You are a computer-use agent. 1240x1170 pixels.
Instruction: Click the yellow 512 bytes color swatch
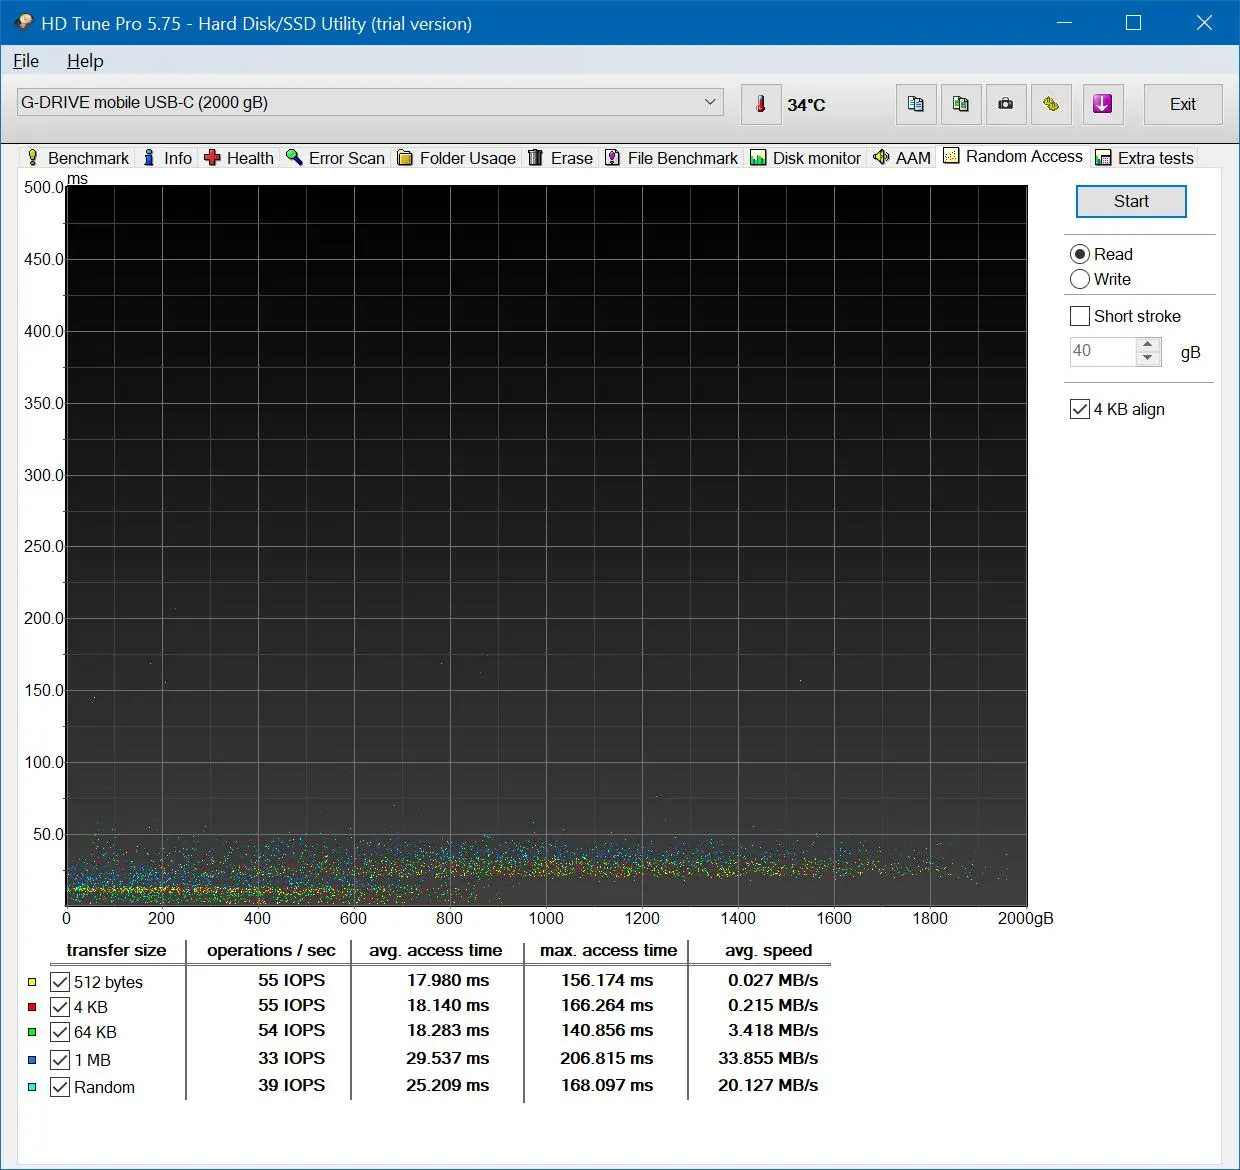click(x=32, y=982)
